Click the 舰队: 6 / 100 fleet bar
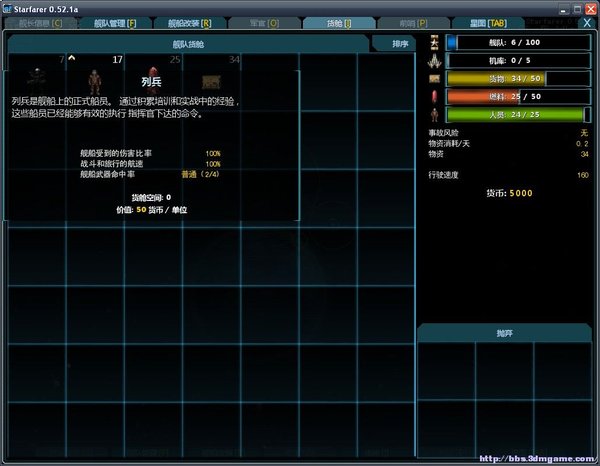The width and height of the screenshot is (600, 466). (x=518, y=42)
